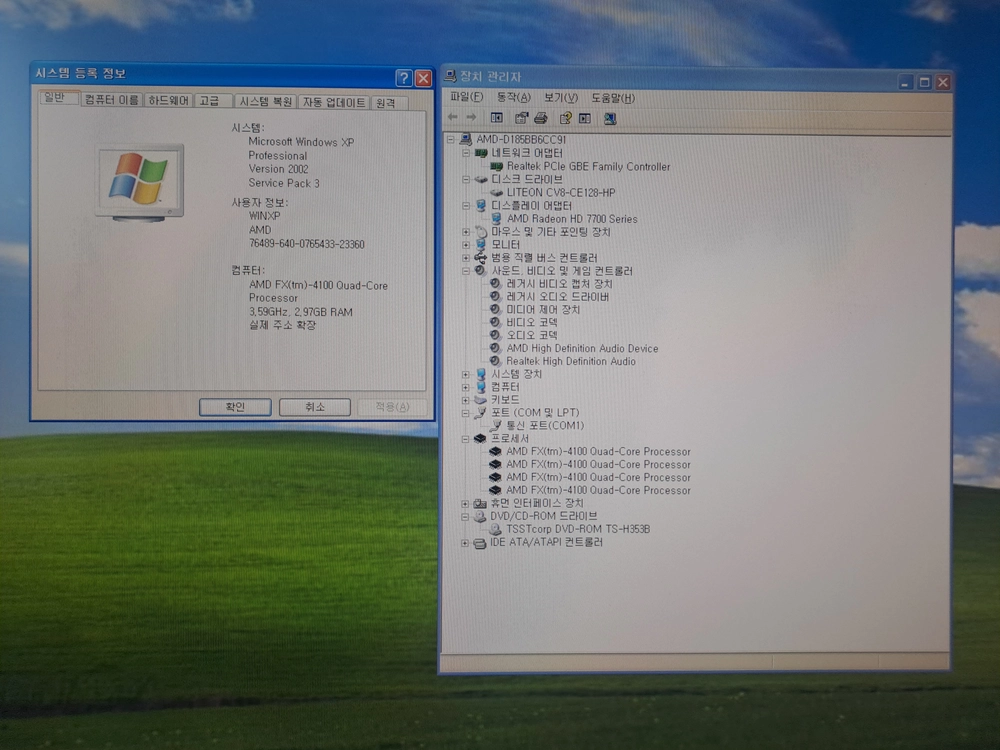Open the 보기(V) menu
The width and height of the screenshot is (1000, 750).
click(561, 98)
